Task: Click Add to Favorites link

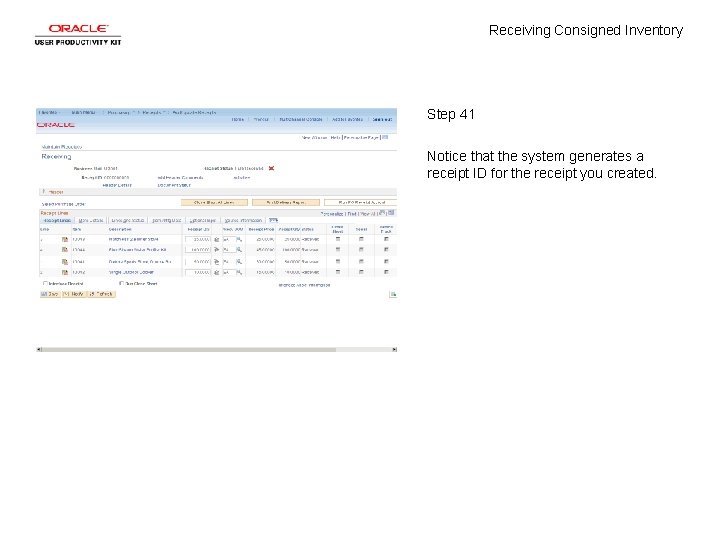Action: (347, 119)
